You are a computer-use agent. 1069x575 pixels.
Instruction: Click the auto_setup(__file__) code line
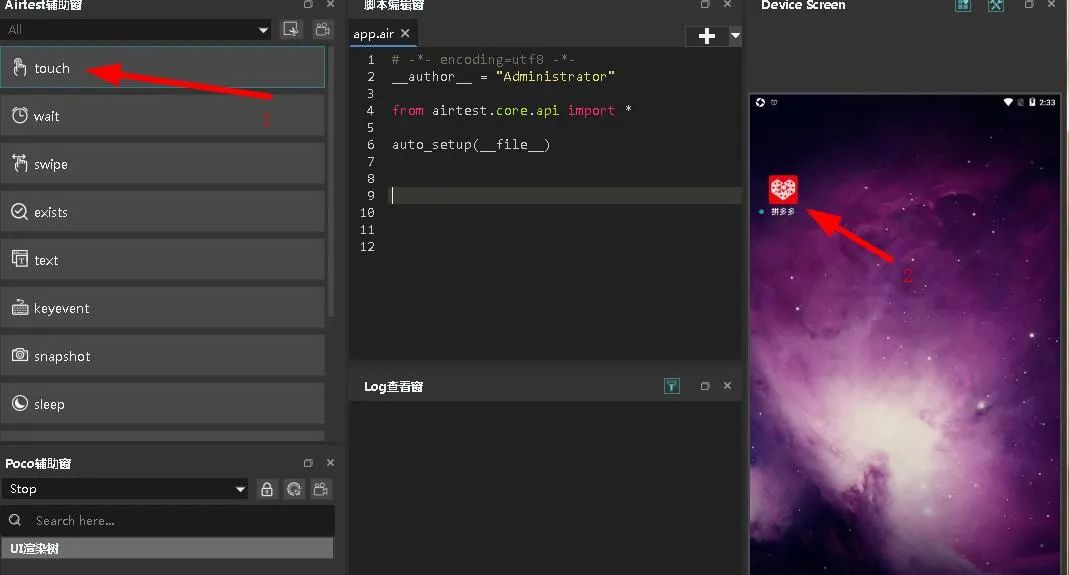tap(471, 145)
